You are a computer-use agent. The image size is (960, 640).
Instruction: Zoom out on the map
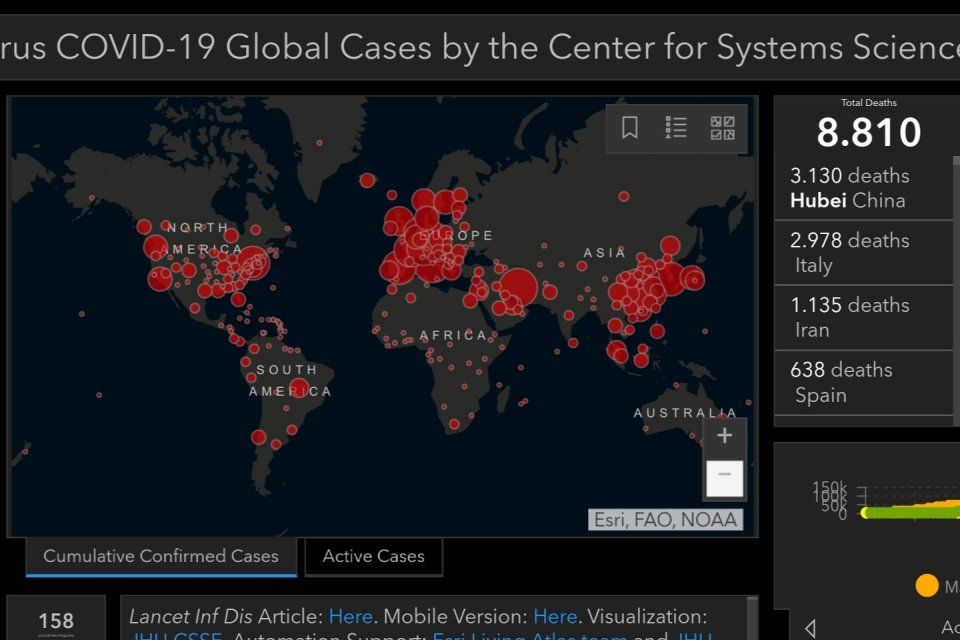point(725,476)
